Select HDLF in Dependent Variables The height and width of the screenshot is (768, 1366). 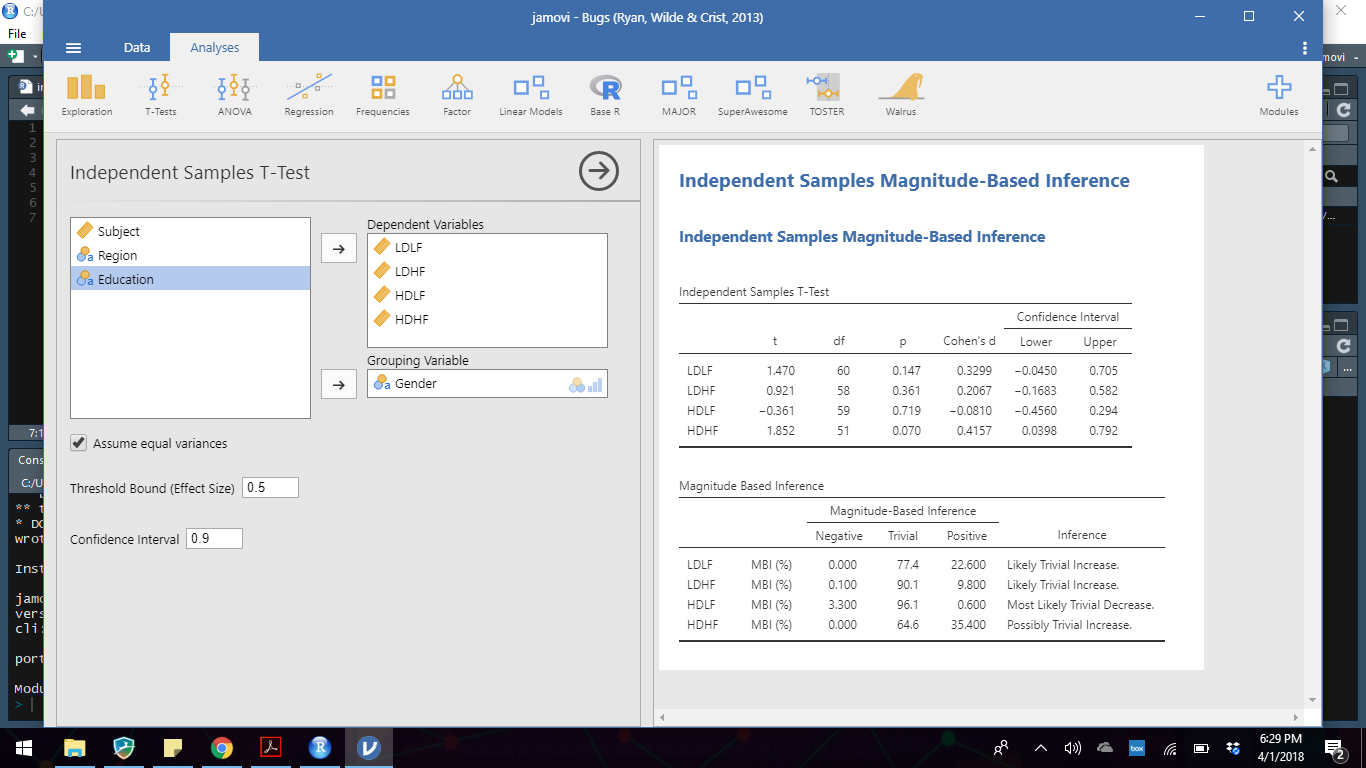coord(487,295)
